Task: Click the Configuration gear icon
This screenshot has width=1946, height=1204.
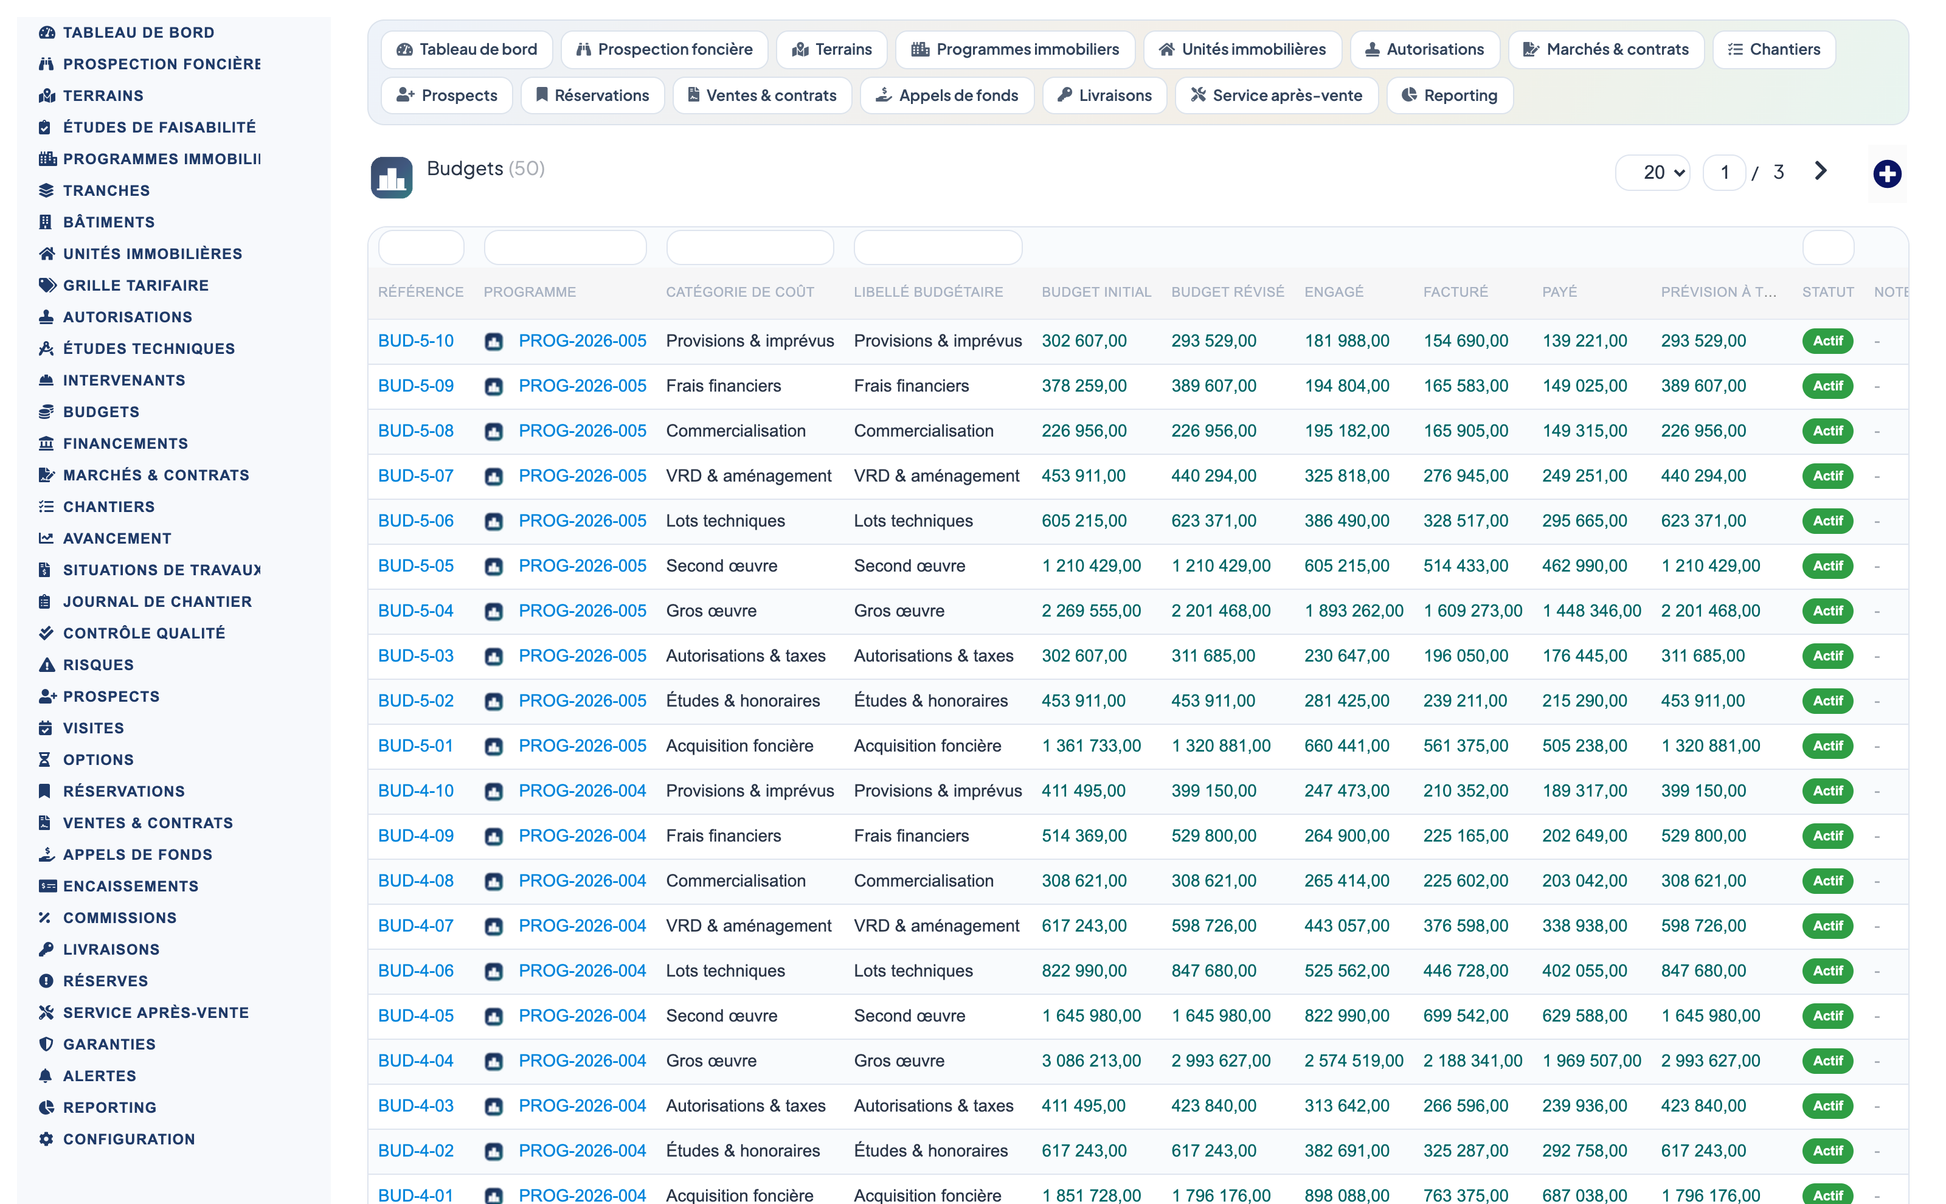Action: pos(46,1139)
